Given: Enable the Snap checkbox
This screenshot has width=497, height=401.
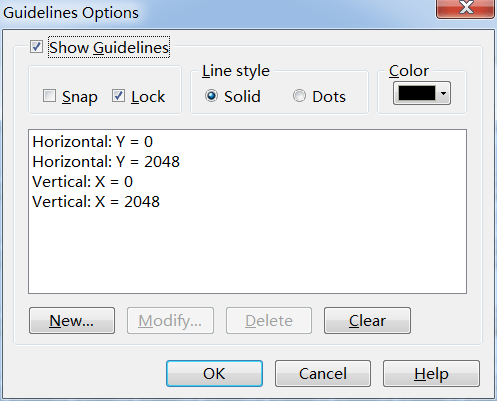Looking at the screenshot, I should (x=49, y=96).
